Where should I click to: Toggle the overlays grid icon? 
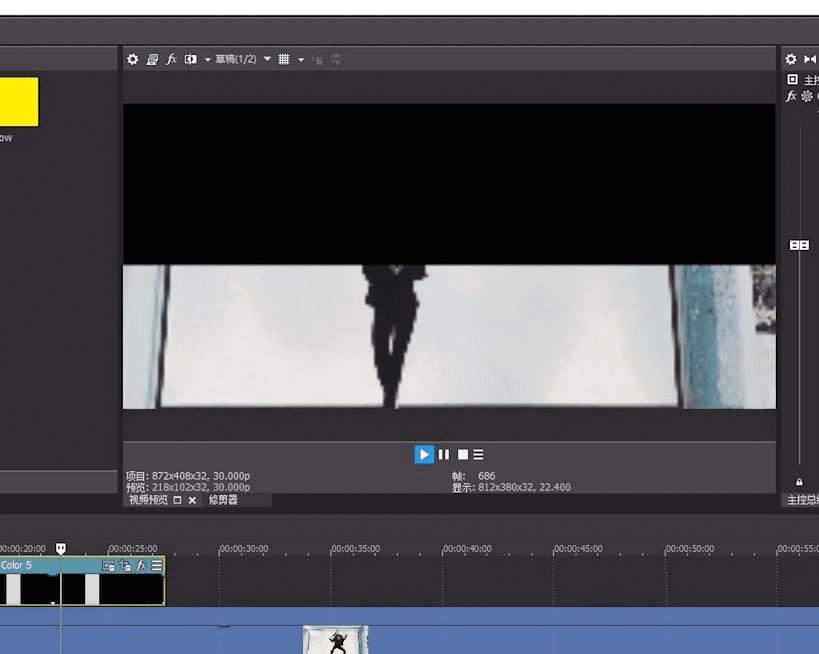(x=284, y=60)
